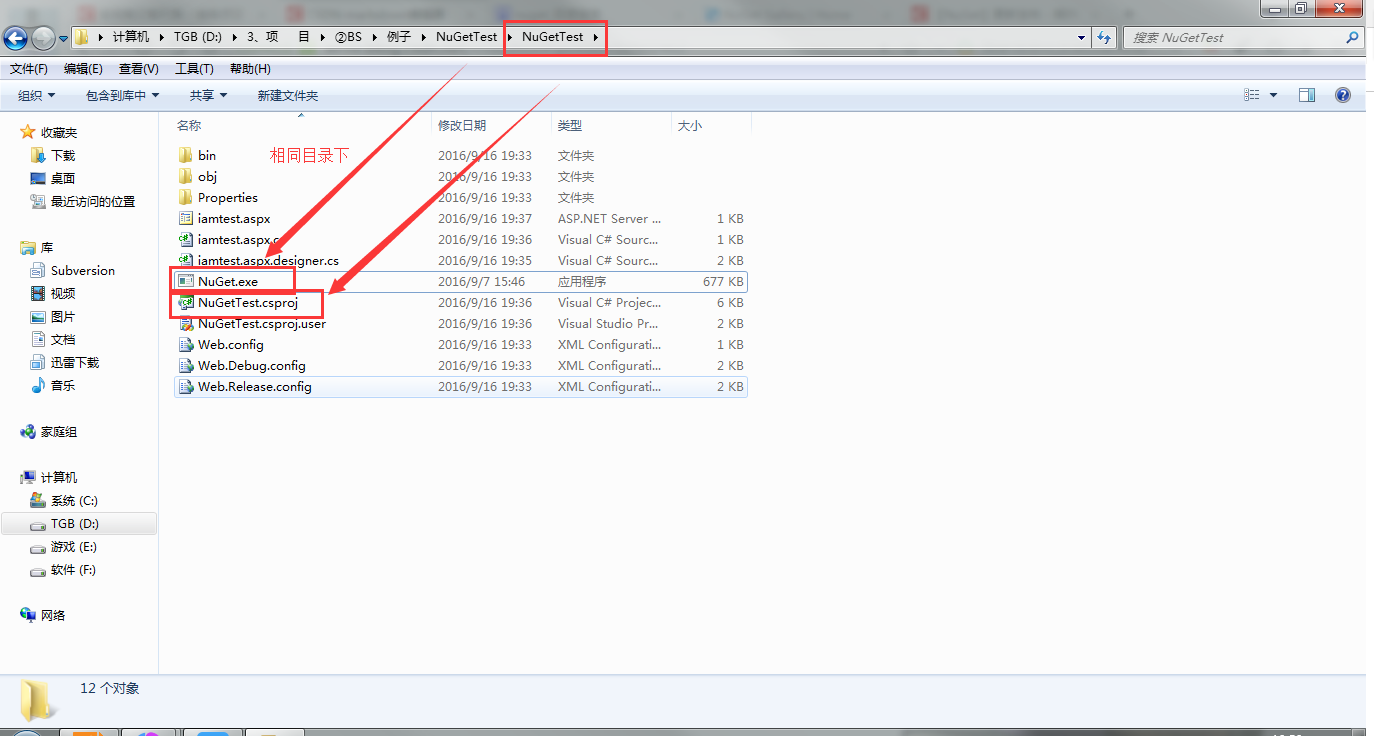Viewport: 1374px width, 736px height.
Task: Click the search magnifier icon
Action: 1353,37
